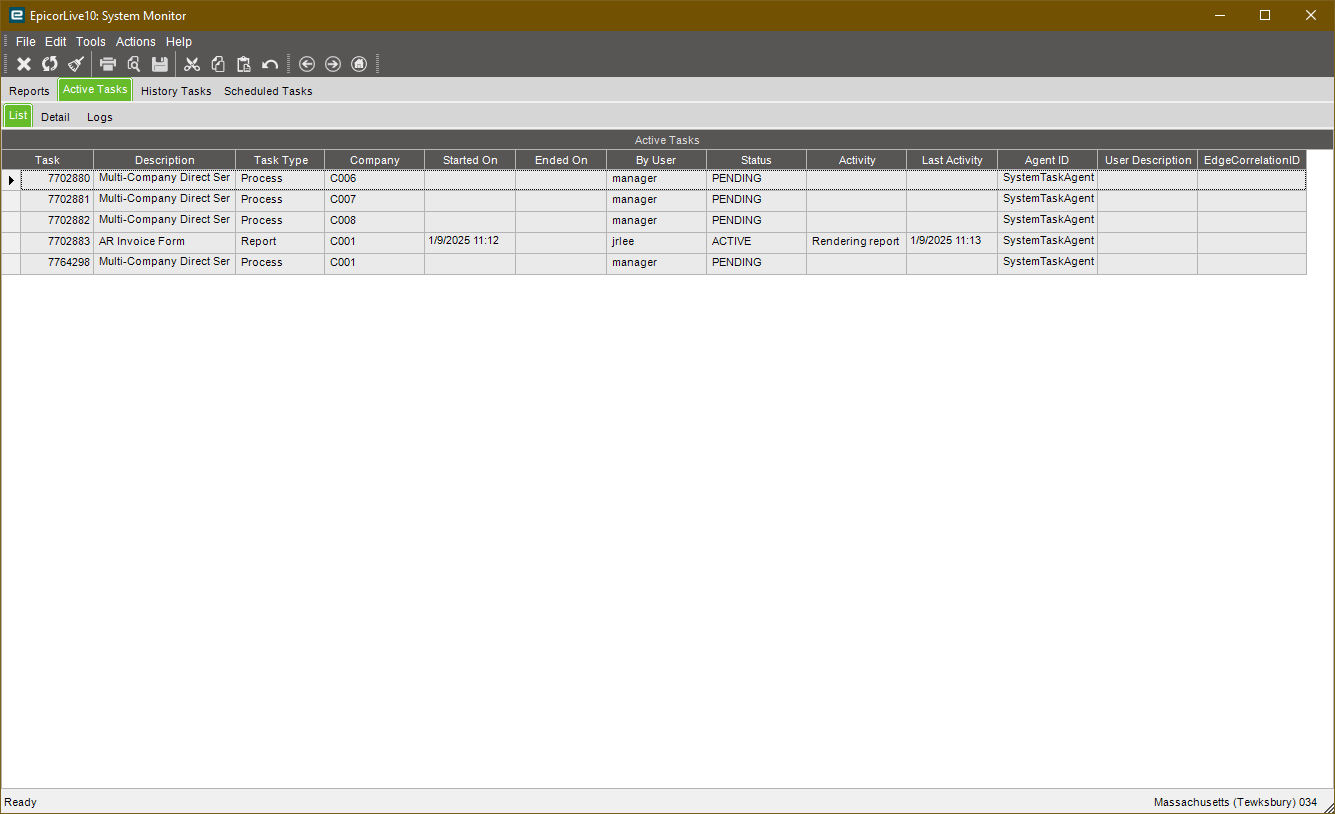Go forward with the right arrow icon
Screen dimensions: 1335x814
pyautogui.click(x=333, y=64)
